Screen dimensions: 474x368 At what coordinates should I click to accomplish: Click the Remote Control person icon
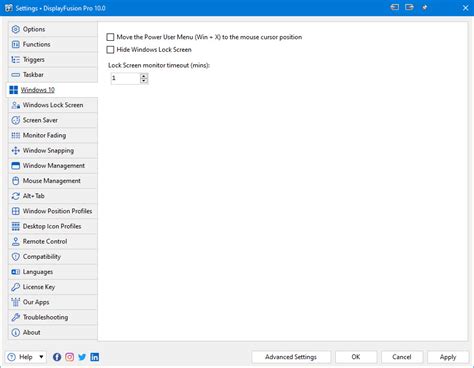point(15,241)
